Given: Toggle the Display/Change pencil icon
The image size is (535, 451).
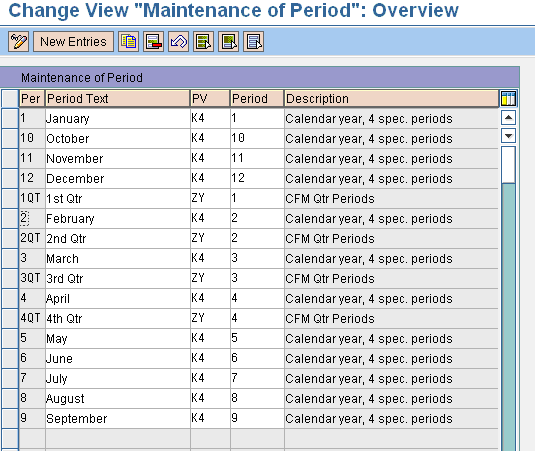Looking at the screenshot, I should pyautogui.click(x=18, y=42).
